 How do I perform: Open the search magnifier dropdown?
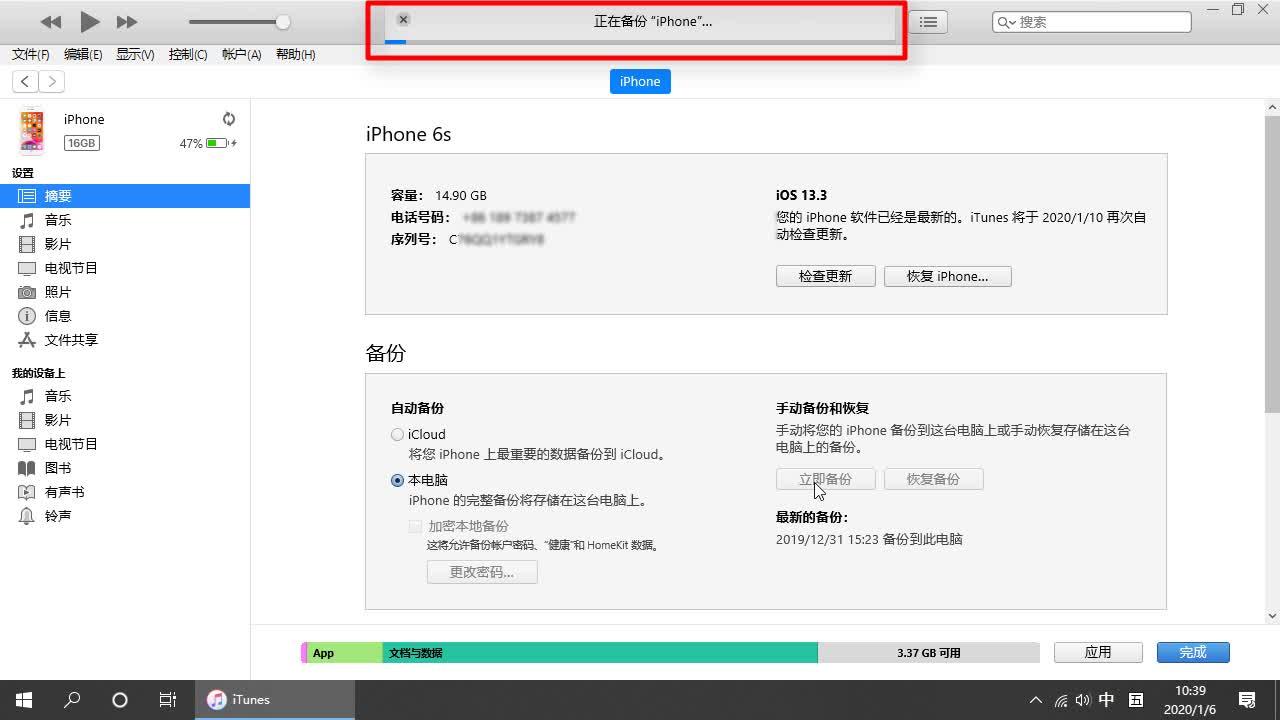point(1006,22)
